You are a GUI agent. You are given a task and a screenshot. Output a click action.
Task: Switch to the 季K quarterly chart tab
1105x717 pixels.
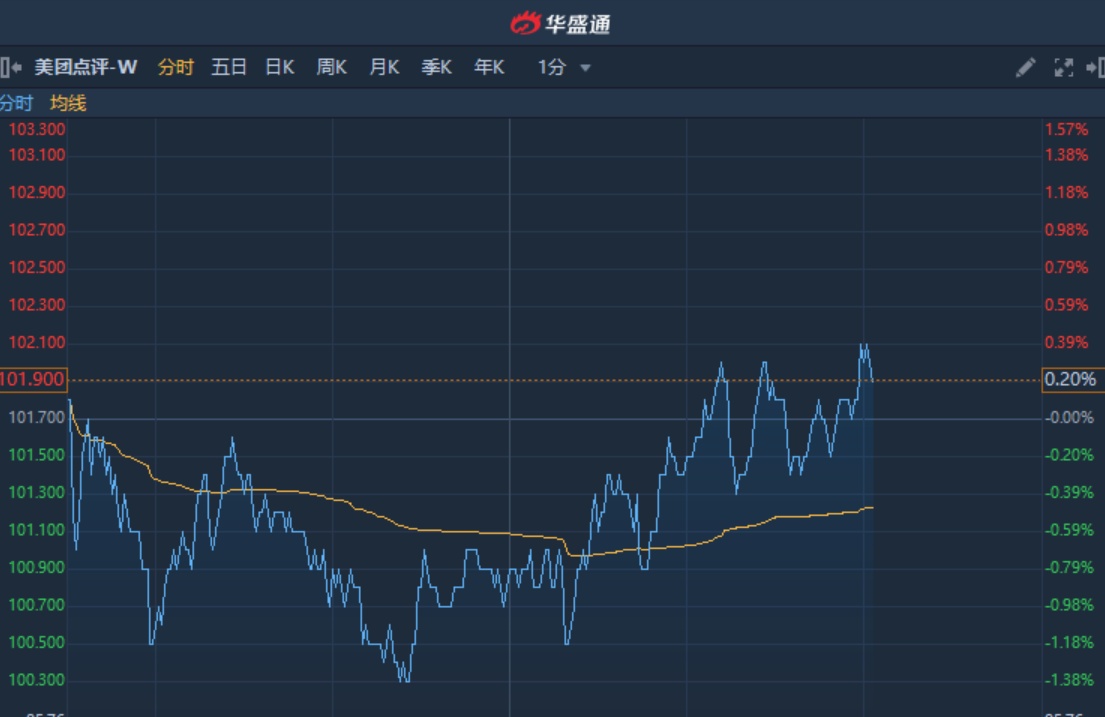pyautogui.click(x=436, y=68)
